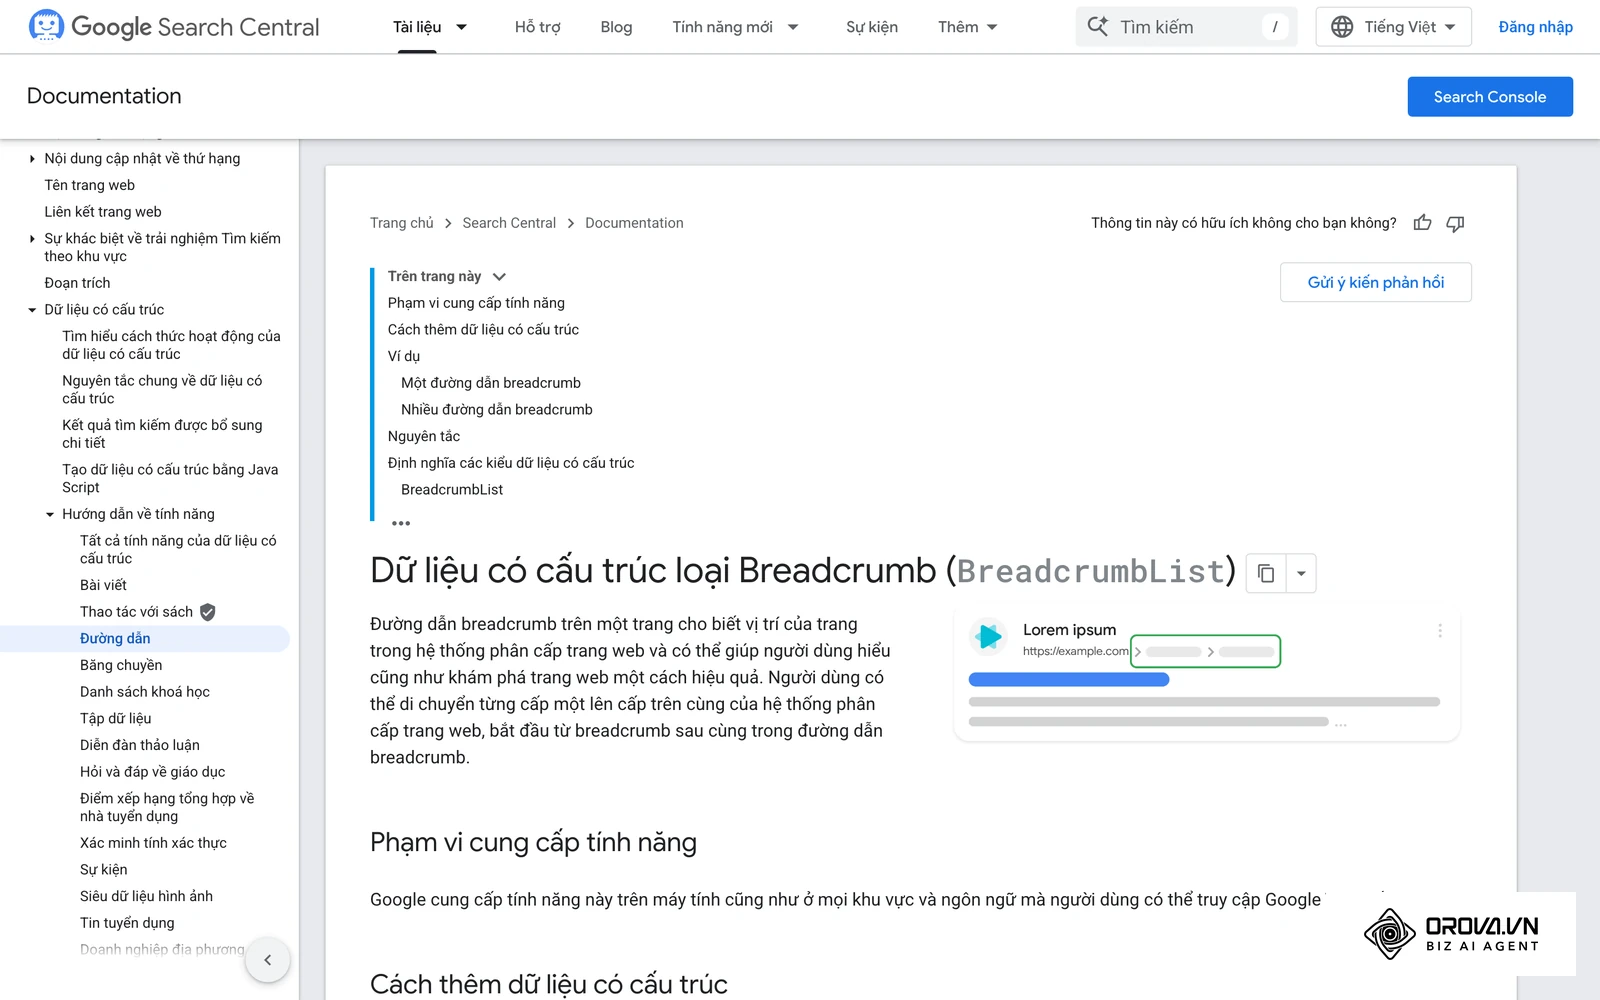Jump to Nguyên tắc section
This screenshot has width=1600, height=1000.
click(424, 436)
